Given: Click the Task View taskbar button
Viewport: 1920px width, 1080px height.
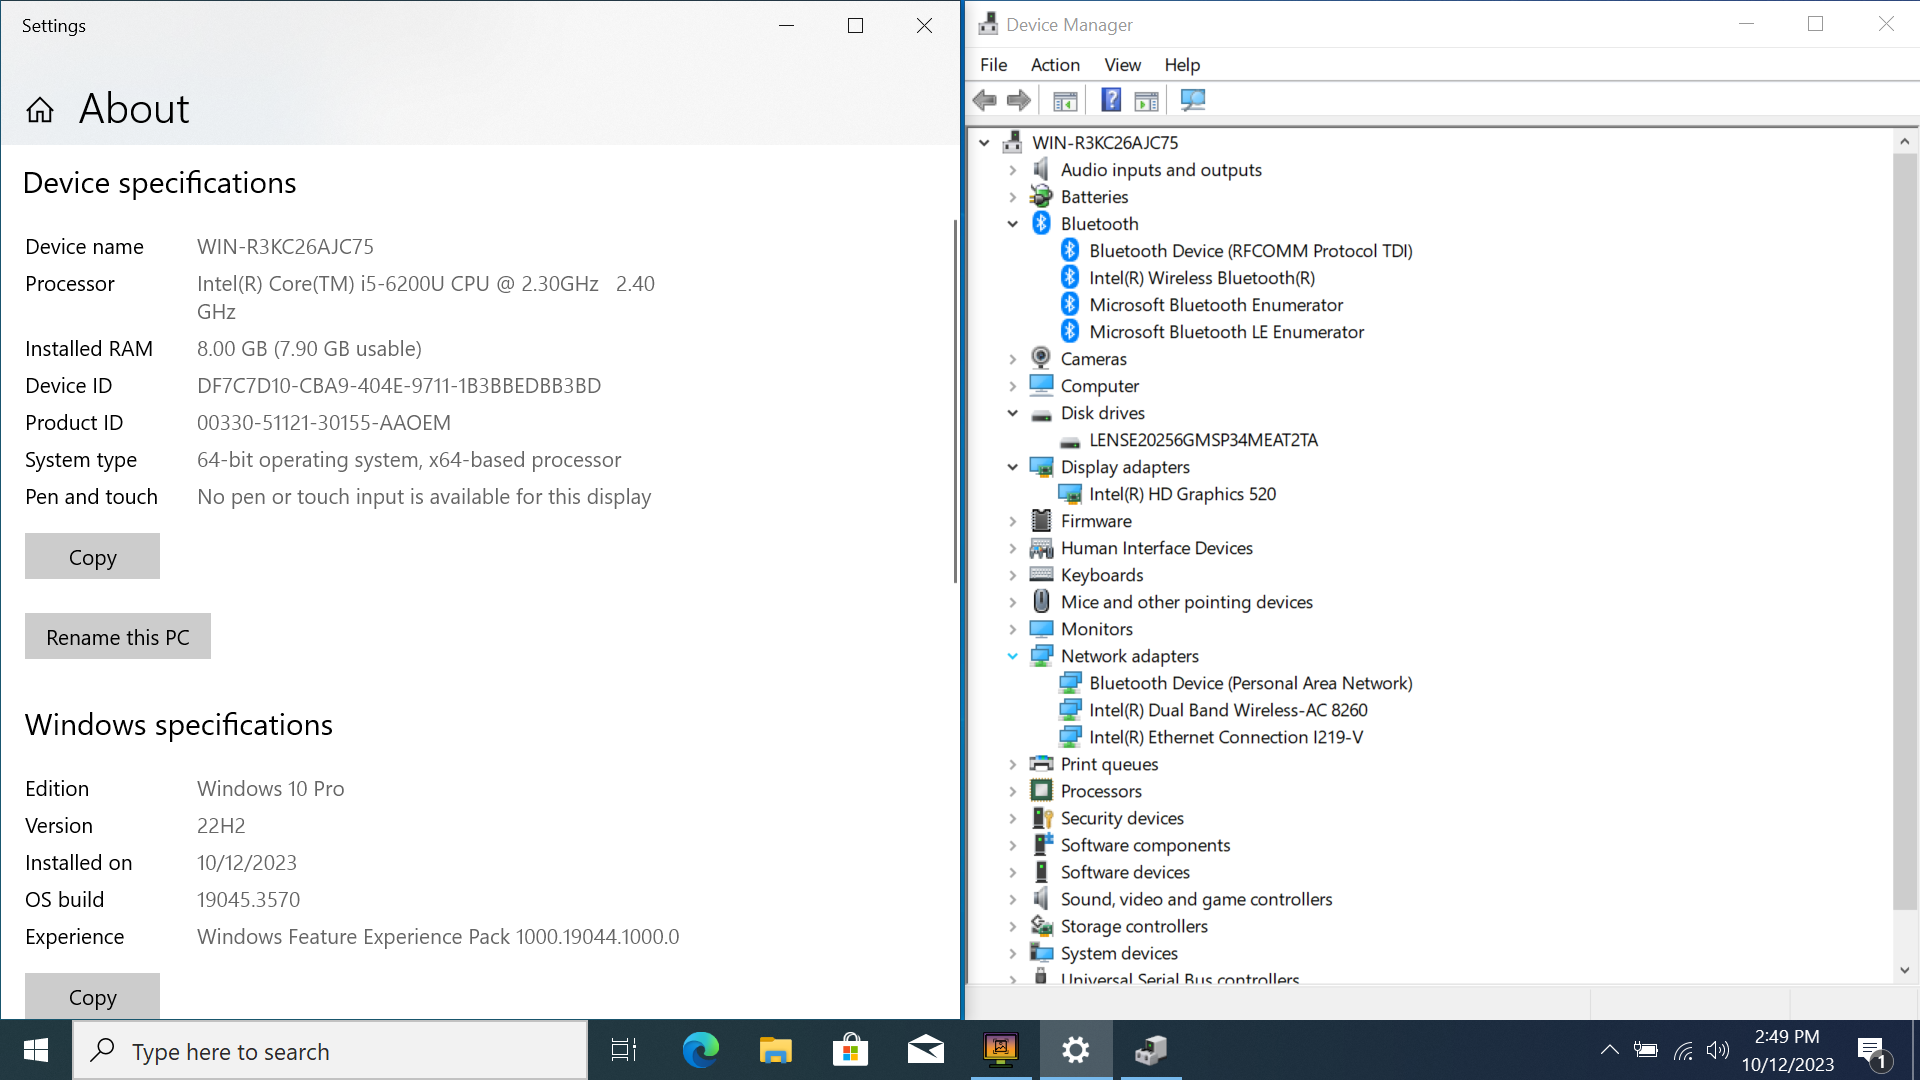Looking at the screenshot, I should pyautogui.click(x=624, y=1050).
